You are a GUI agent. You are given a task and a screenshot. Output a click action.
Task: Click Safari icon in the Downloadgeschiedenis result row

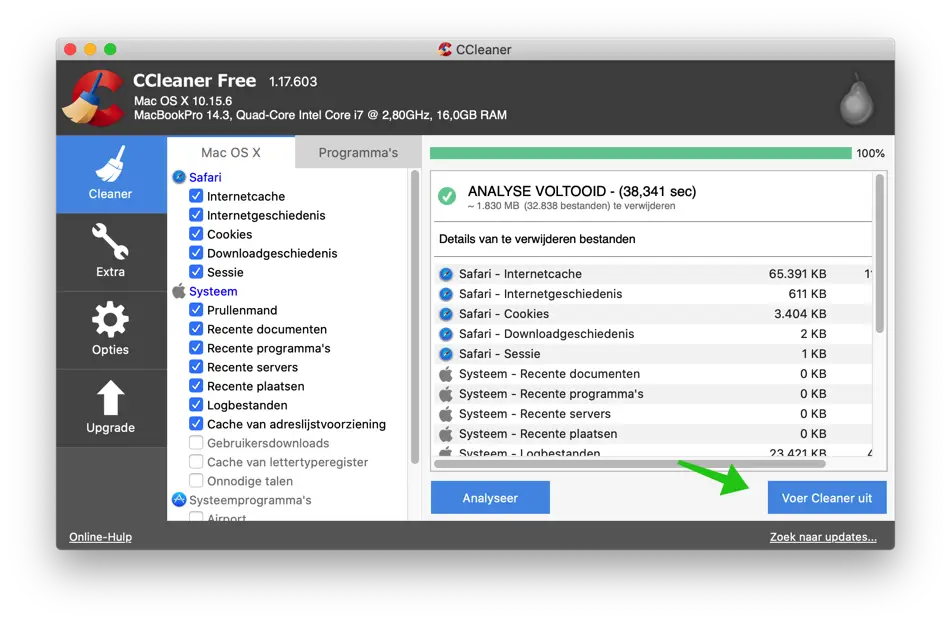coord(446,334)
